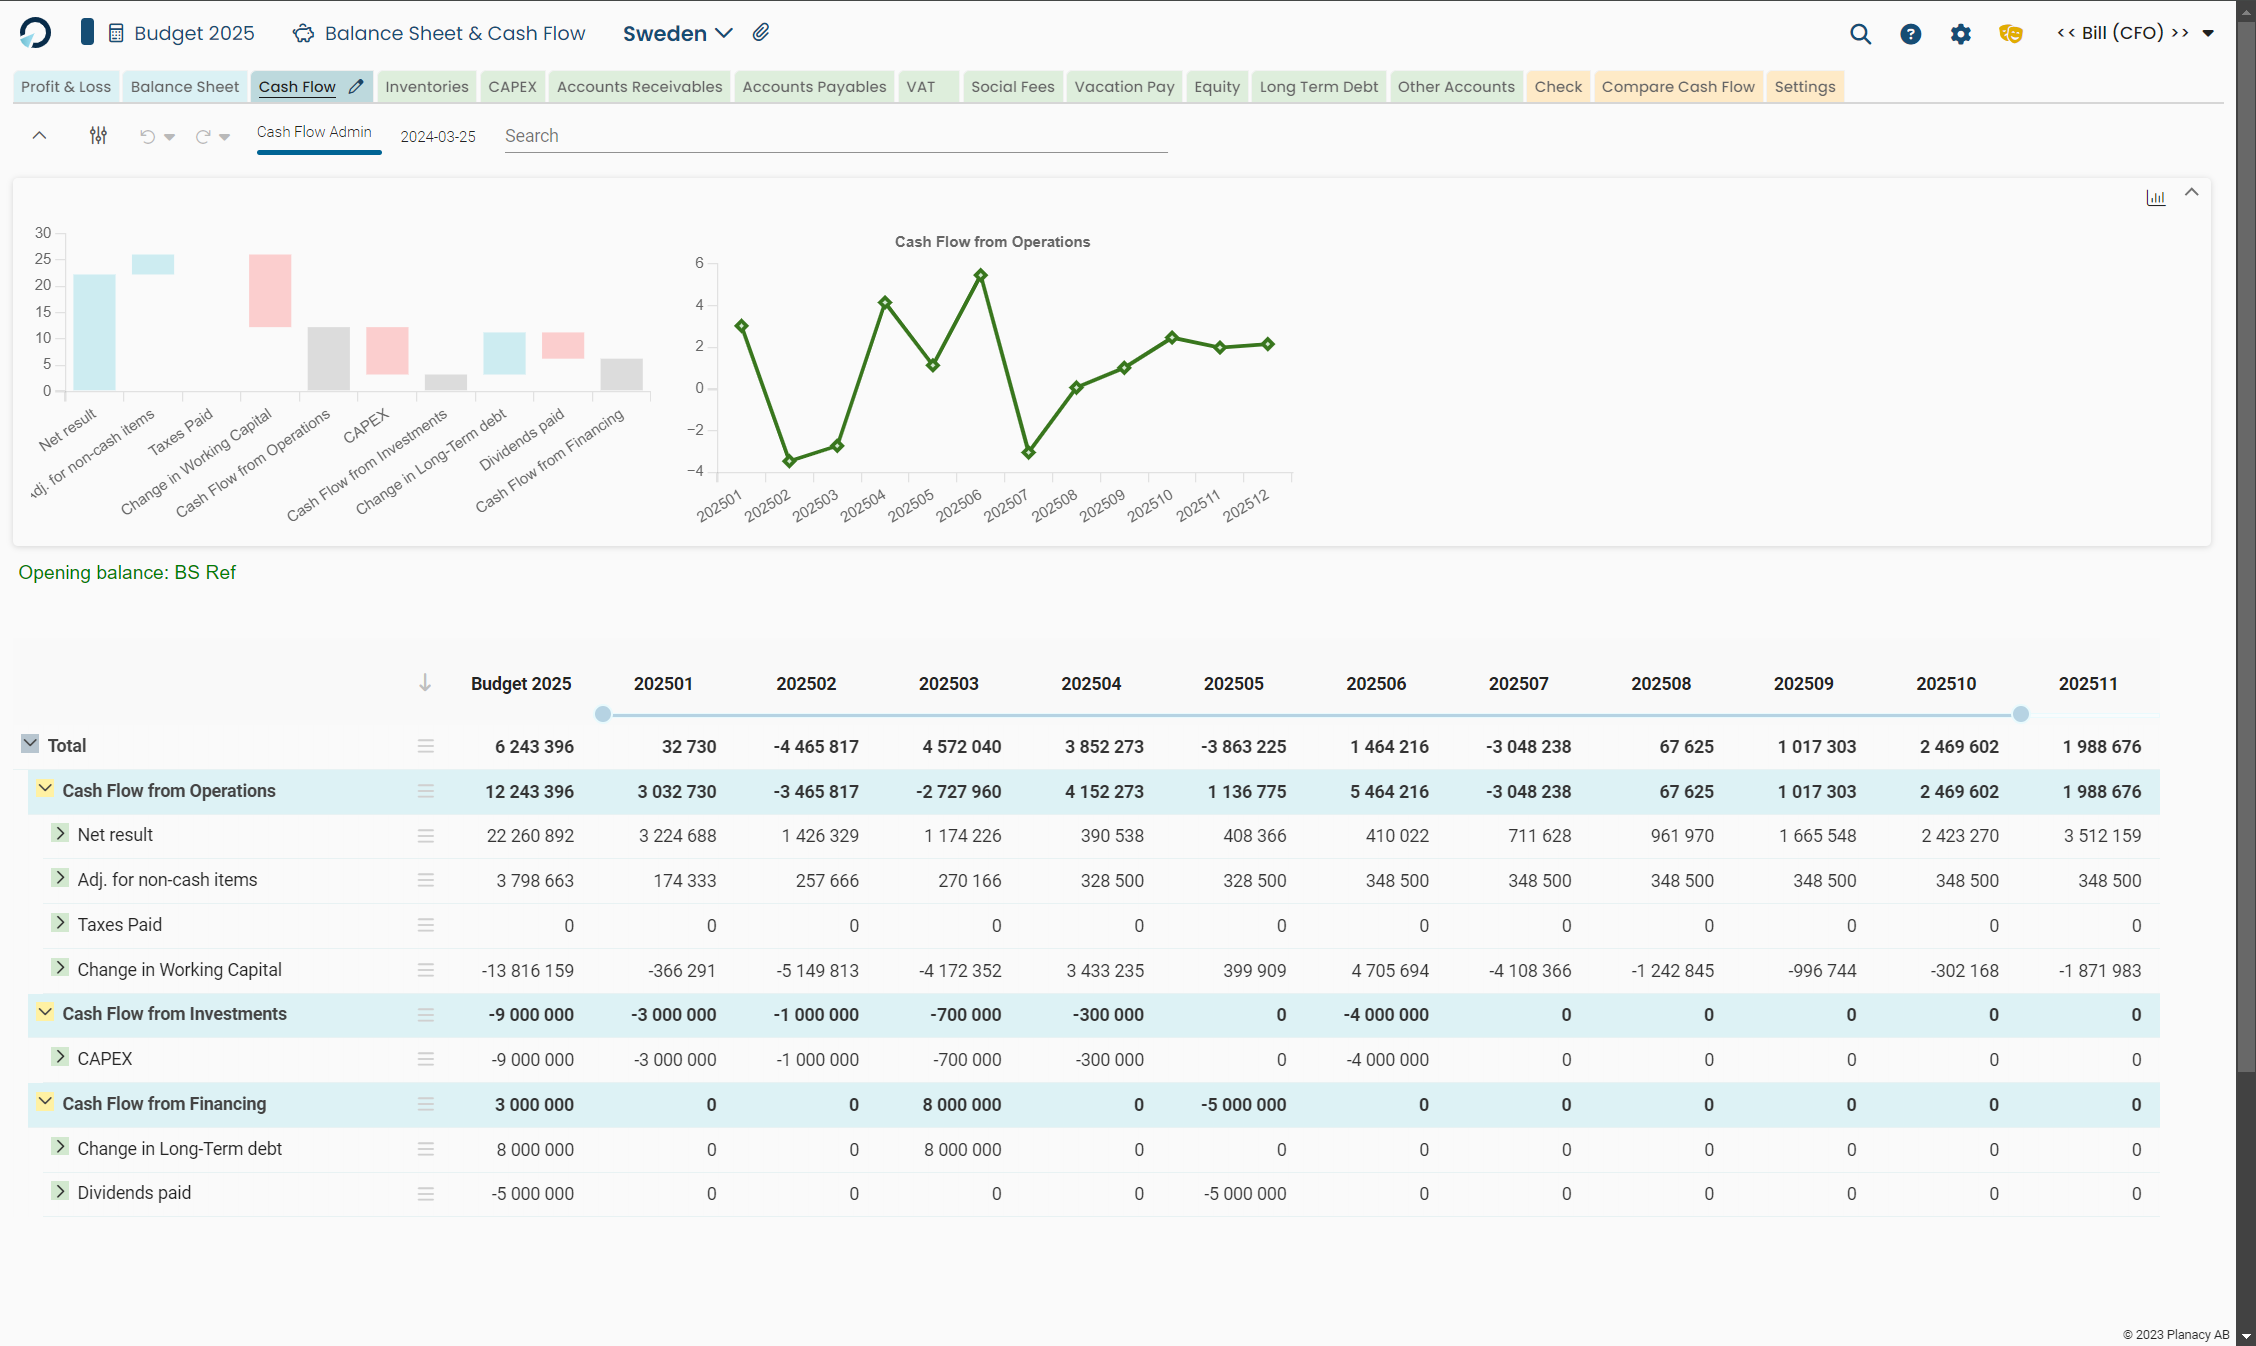
Task: Expand the Change in Working Capital row
Action: 60,968
